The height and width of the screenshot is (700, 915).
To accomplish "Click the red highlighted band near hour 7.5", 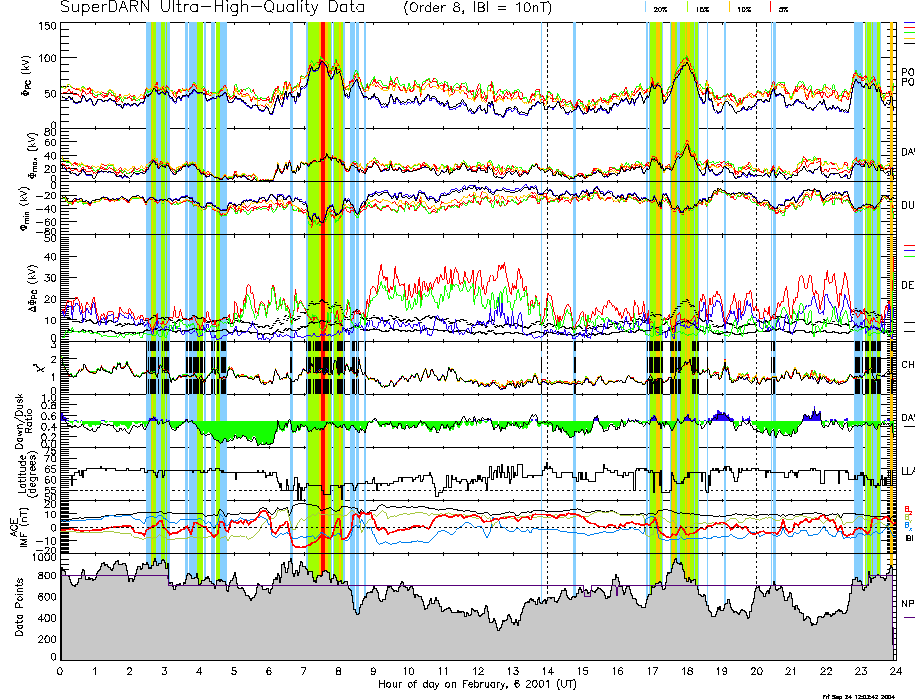I will [x=323, y=300].
